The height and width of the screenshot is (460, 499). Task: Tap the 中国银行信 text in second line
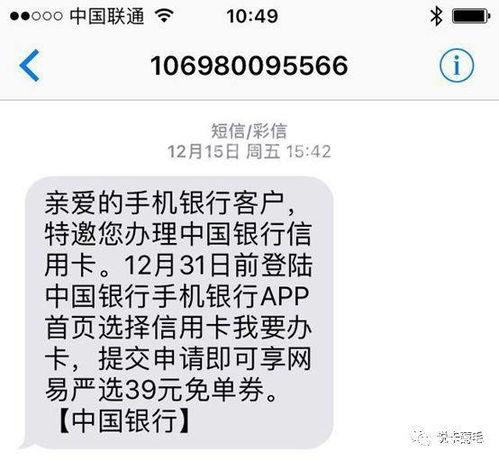click(x=246, y=234)
